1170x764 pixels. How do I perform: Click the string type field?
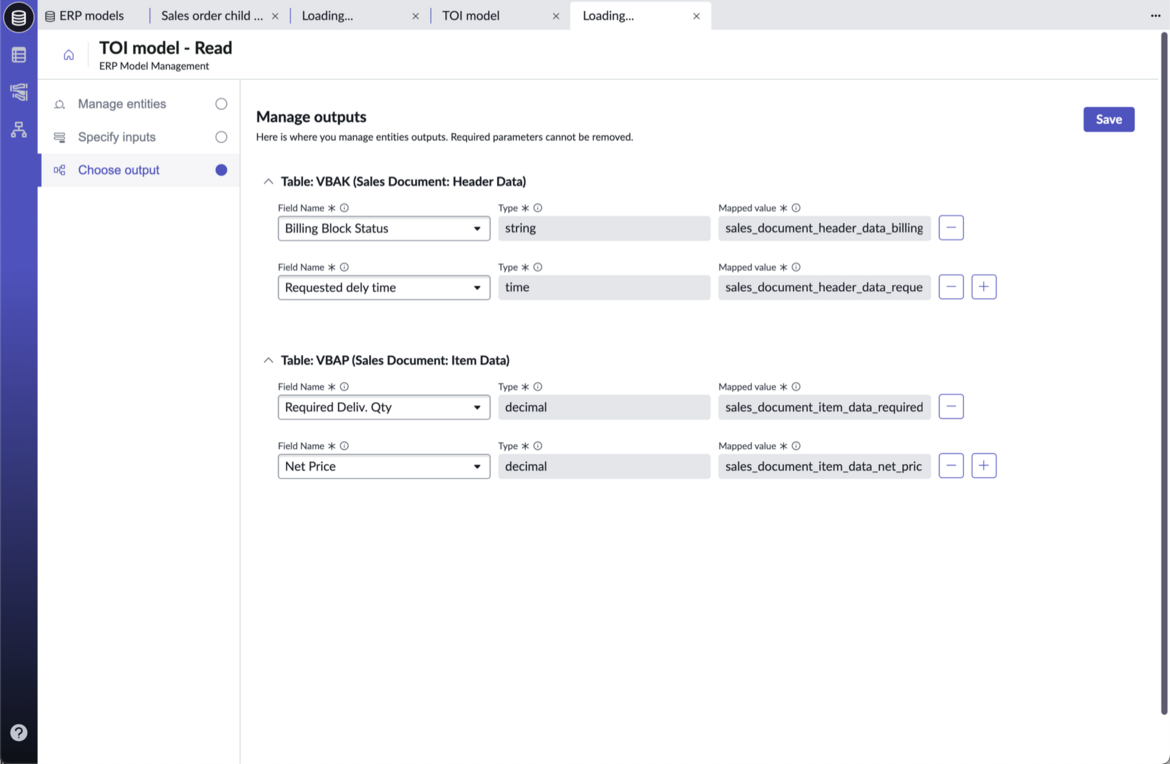pyautogui.click(x=604, y=228)
